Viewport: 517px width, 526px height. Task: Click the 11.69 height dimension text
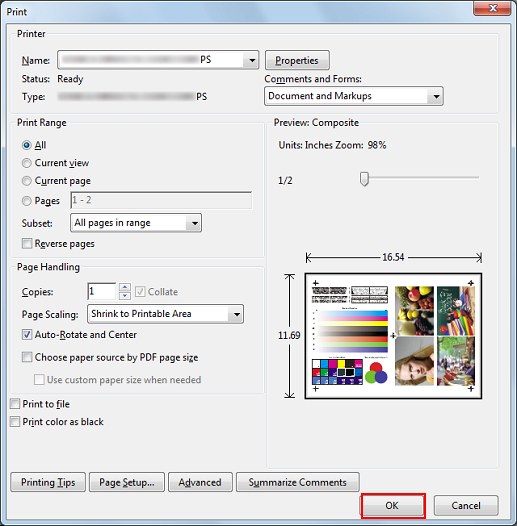coord(289,335)
